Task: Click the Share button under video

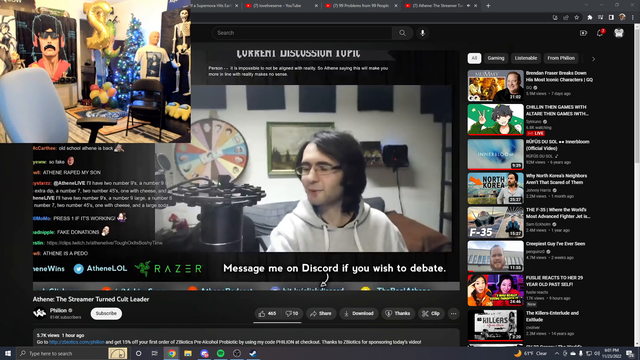Action: click(321, 313)
